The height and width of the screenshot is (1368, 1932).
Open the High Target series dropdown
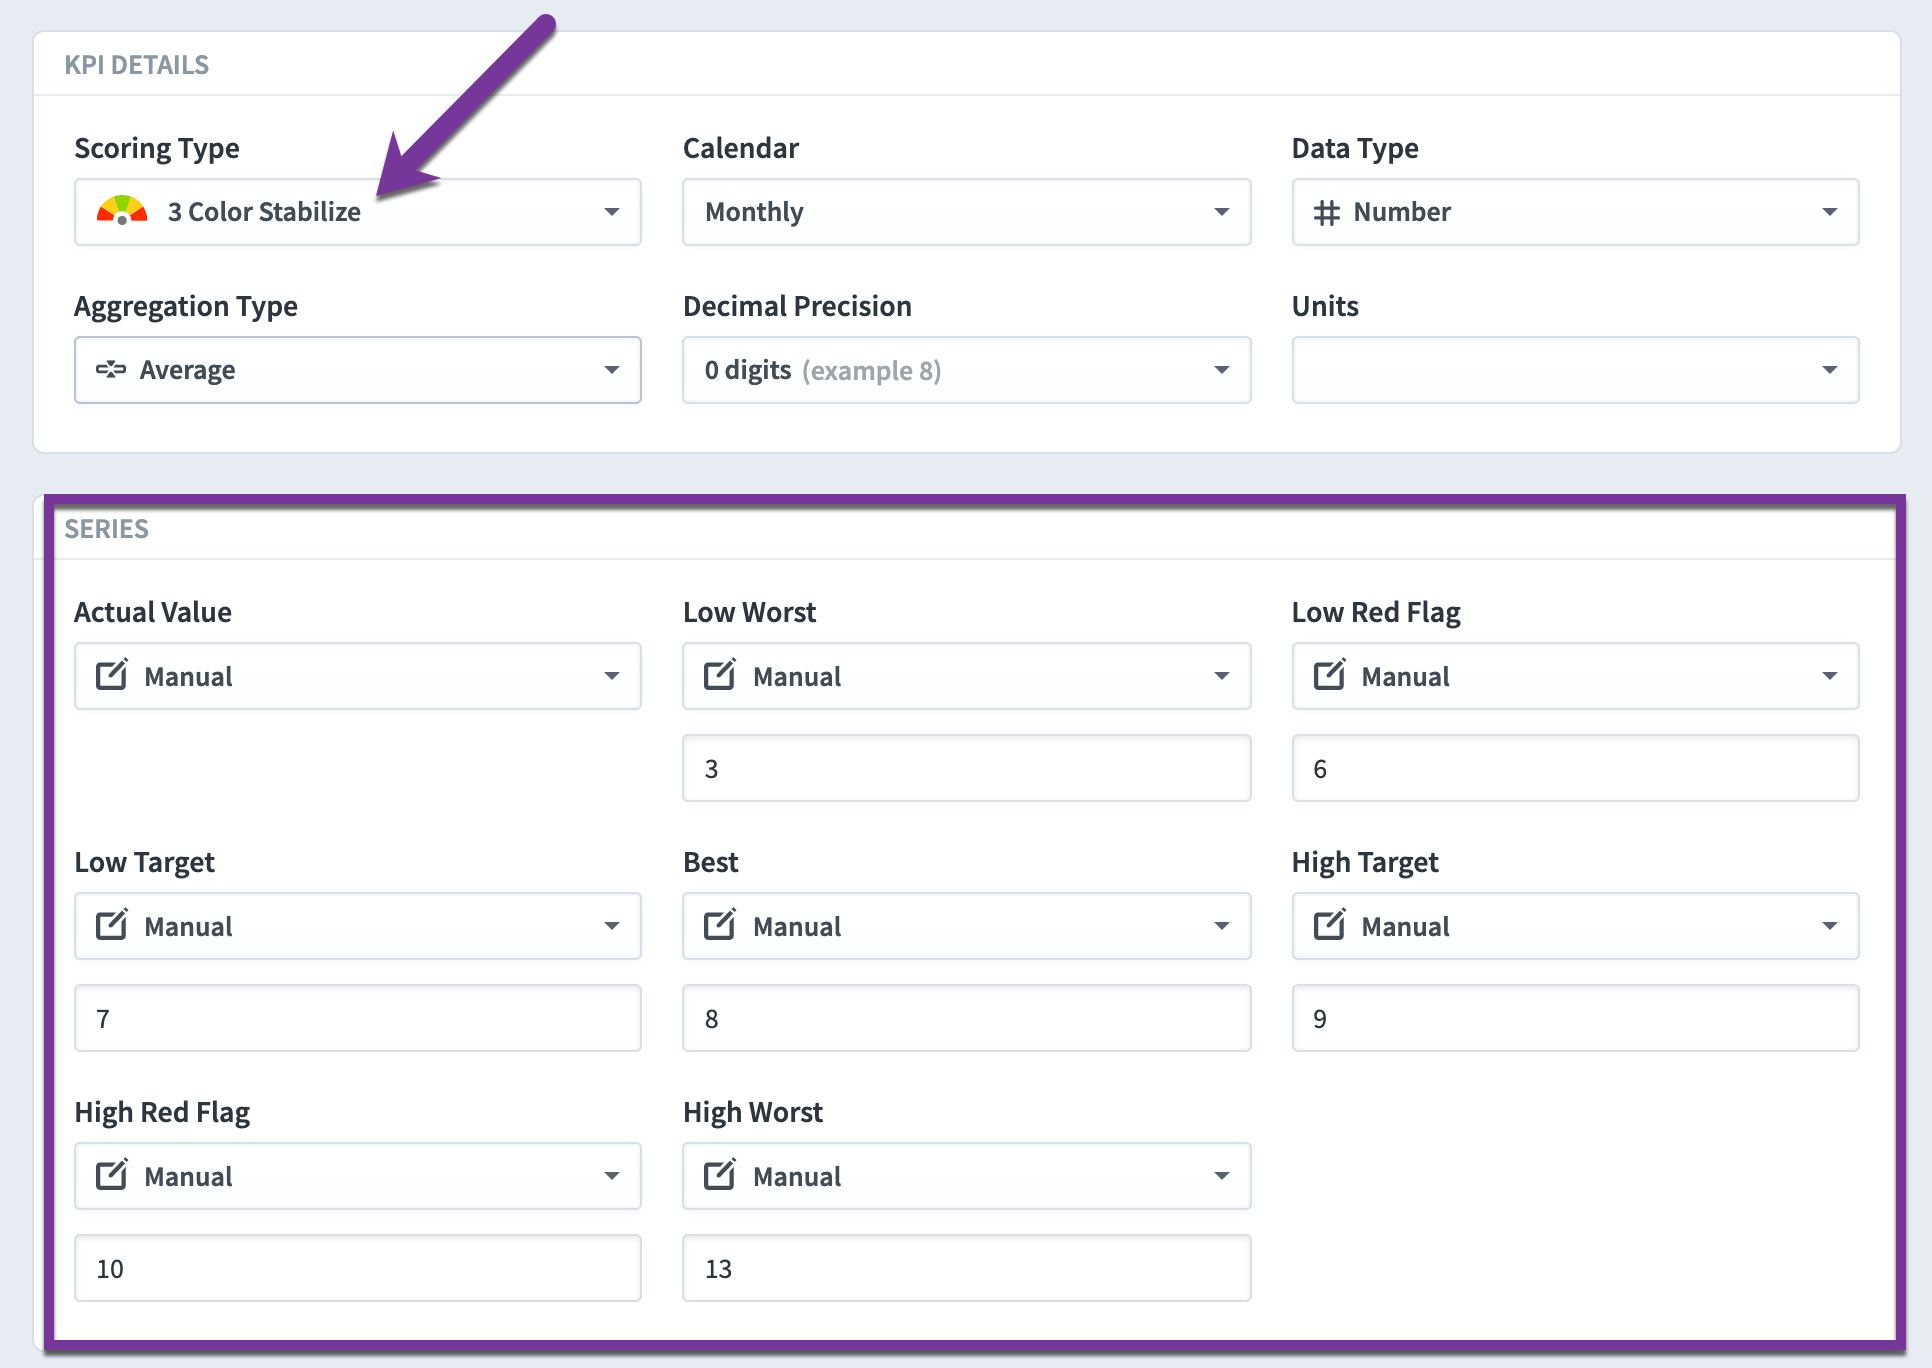(1575, 926)
